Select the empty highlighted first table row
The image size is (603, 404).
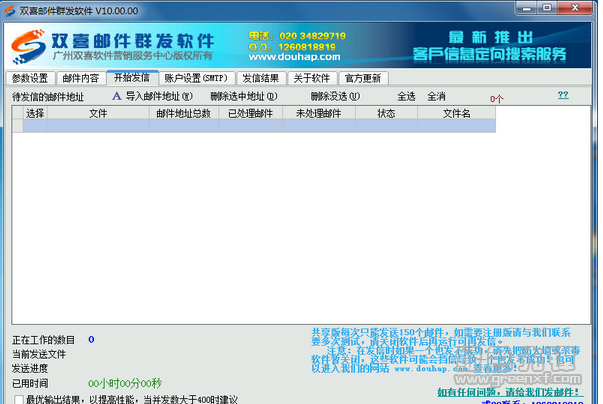coord(254,126)
